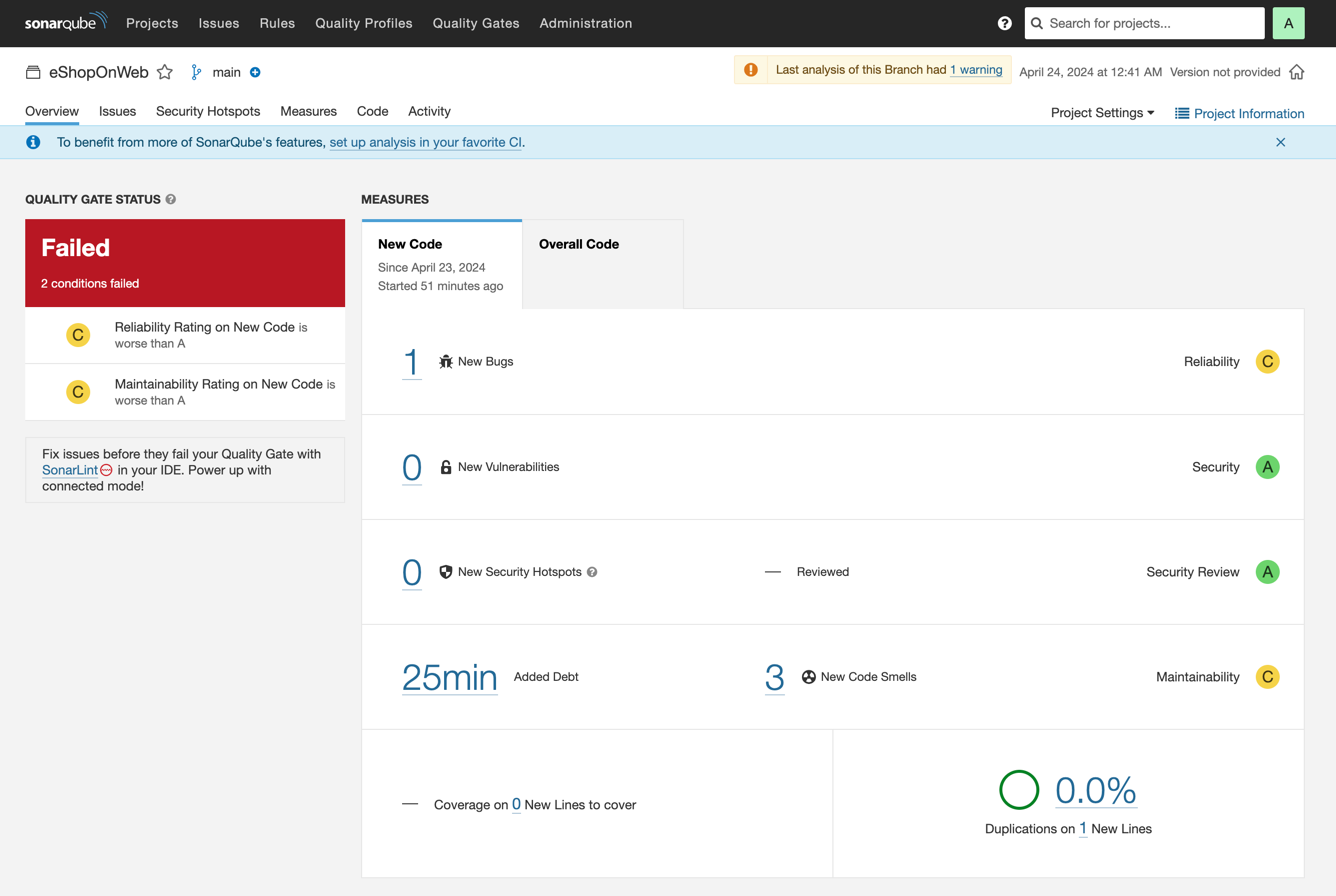Click the blue plus icon next to main
The image size is (1336, 896).
pos(255,72)
